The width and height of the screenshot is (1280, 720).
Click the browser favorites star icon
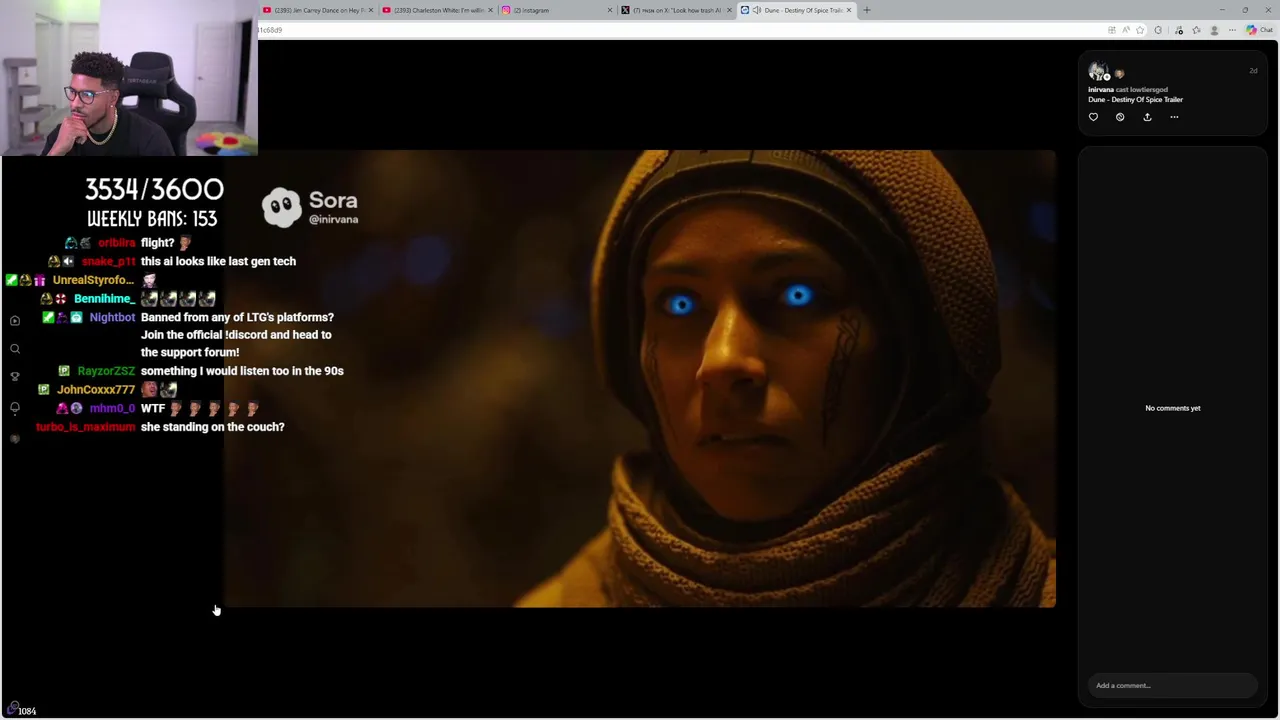coord(1140,30)
